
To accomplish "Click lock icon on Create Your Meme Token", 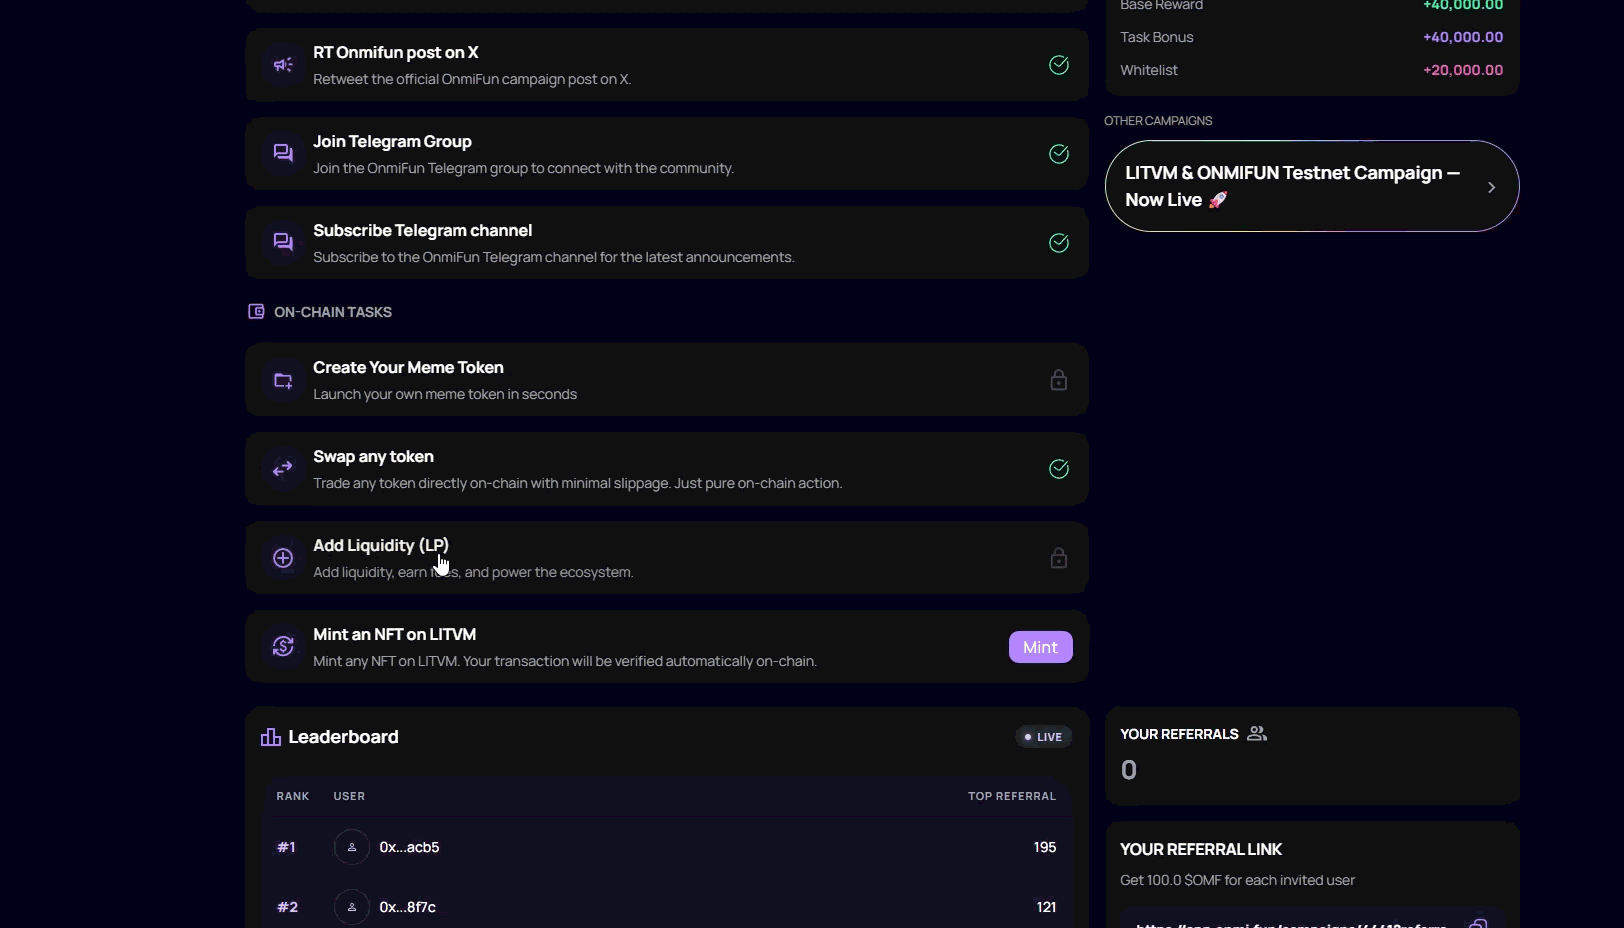I will [1058, 380].
